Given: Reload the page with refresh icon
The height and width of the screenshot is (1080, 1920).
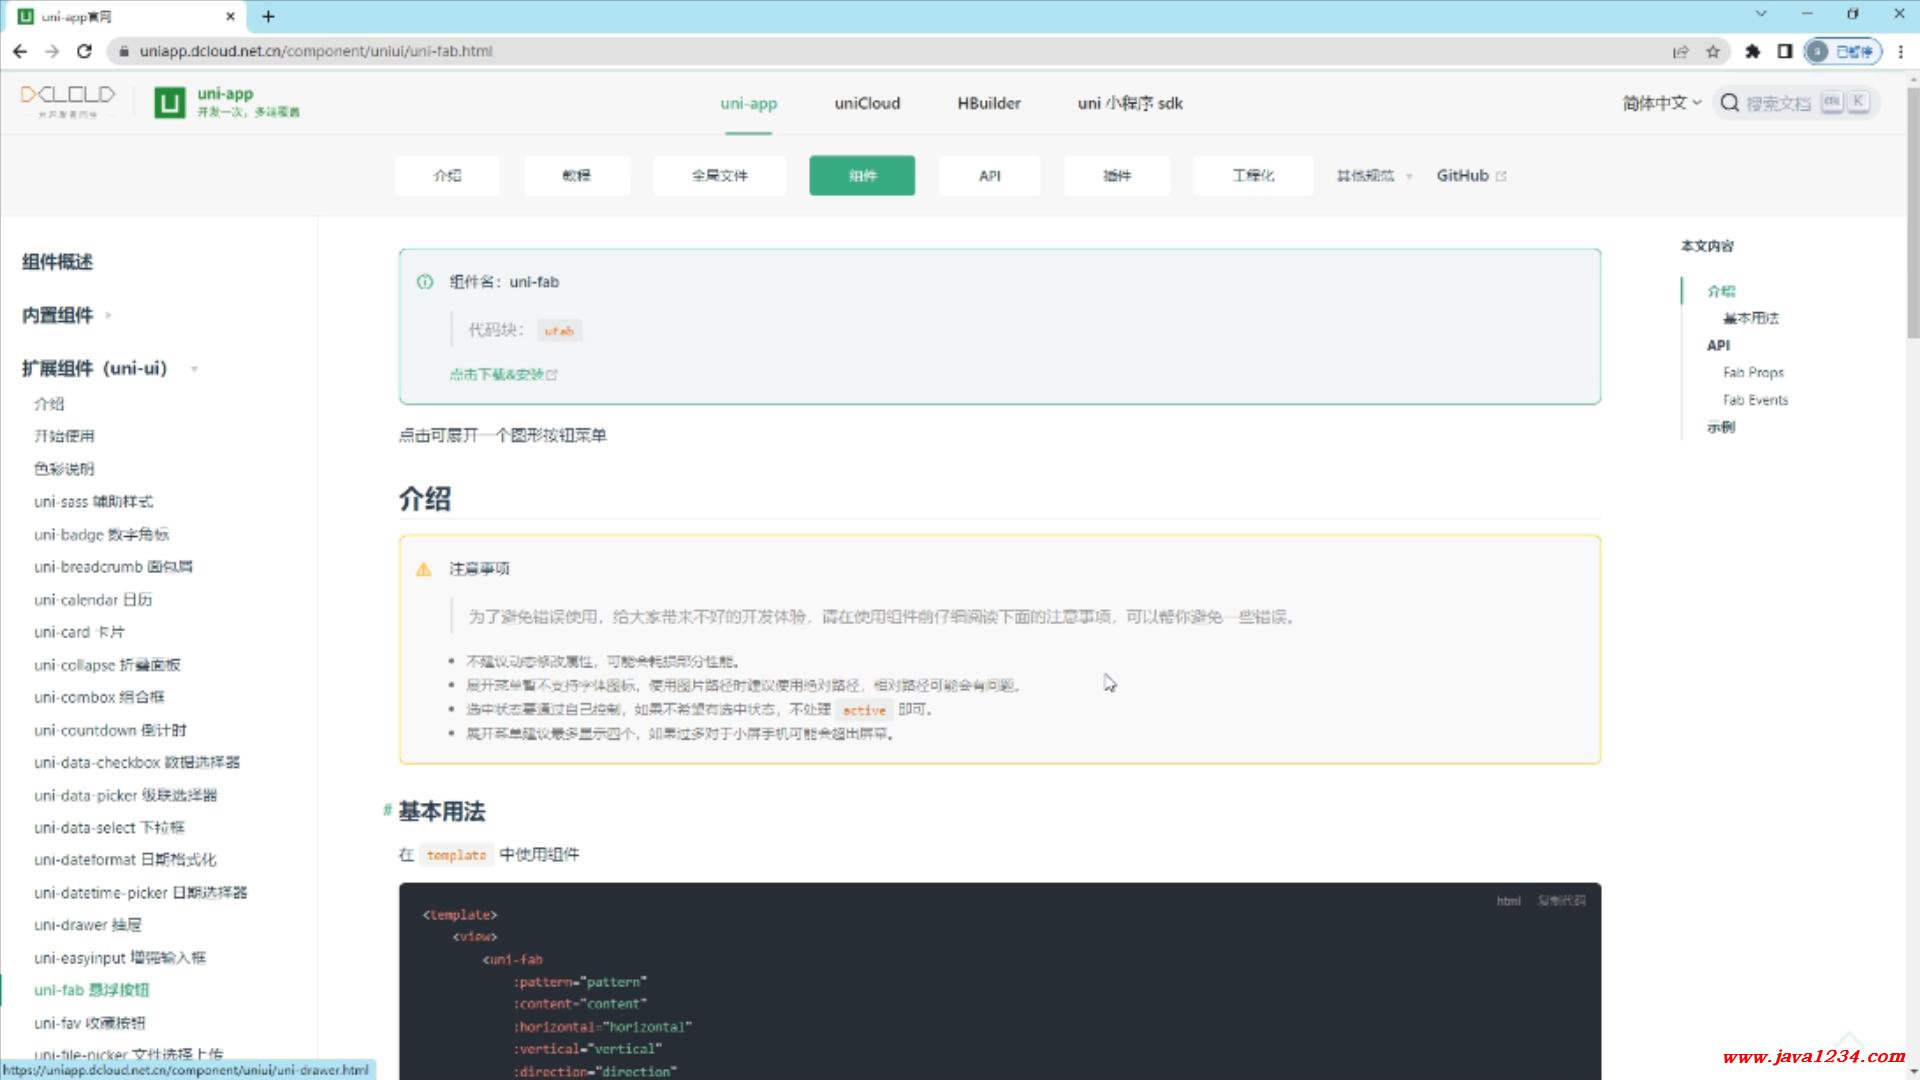Looking at the screenshot, I should 85,51.
